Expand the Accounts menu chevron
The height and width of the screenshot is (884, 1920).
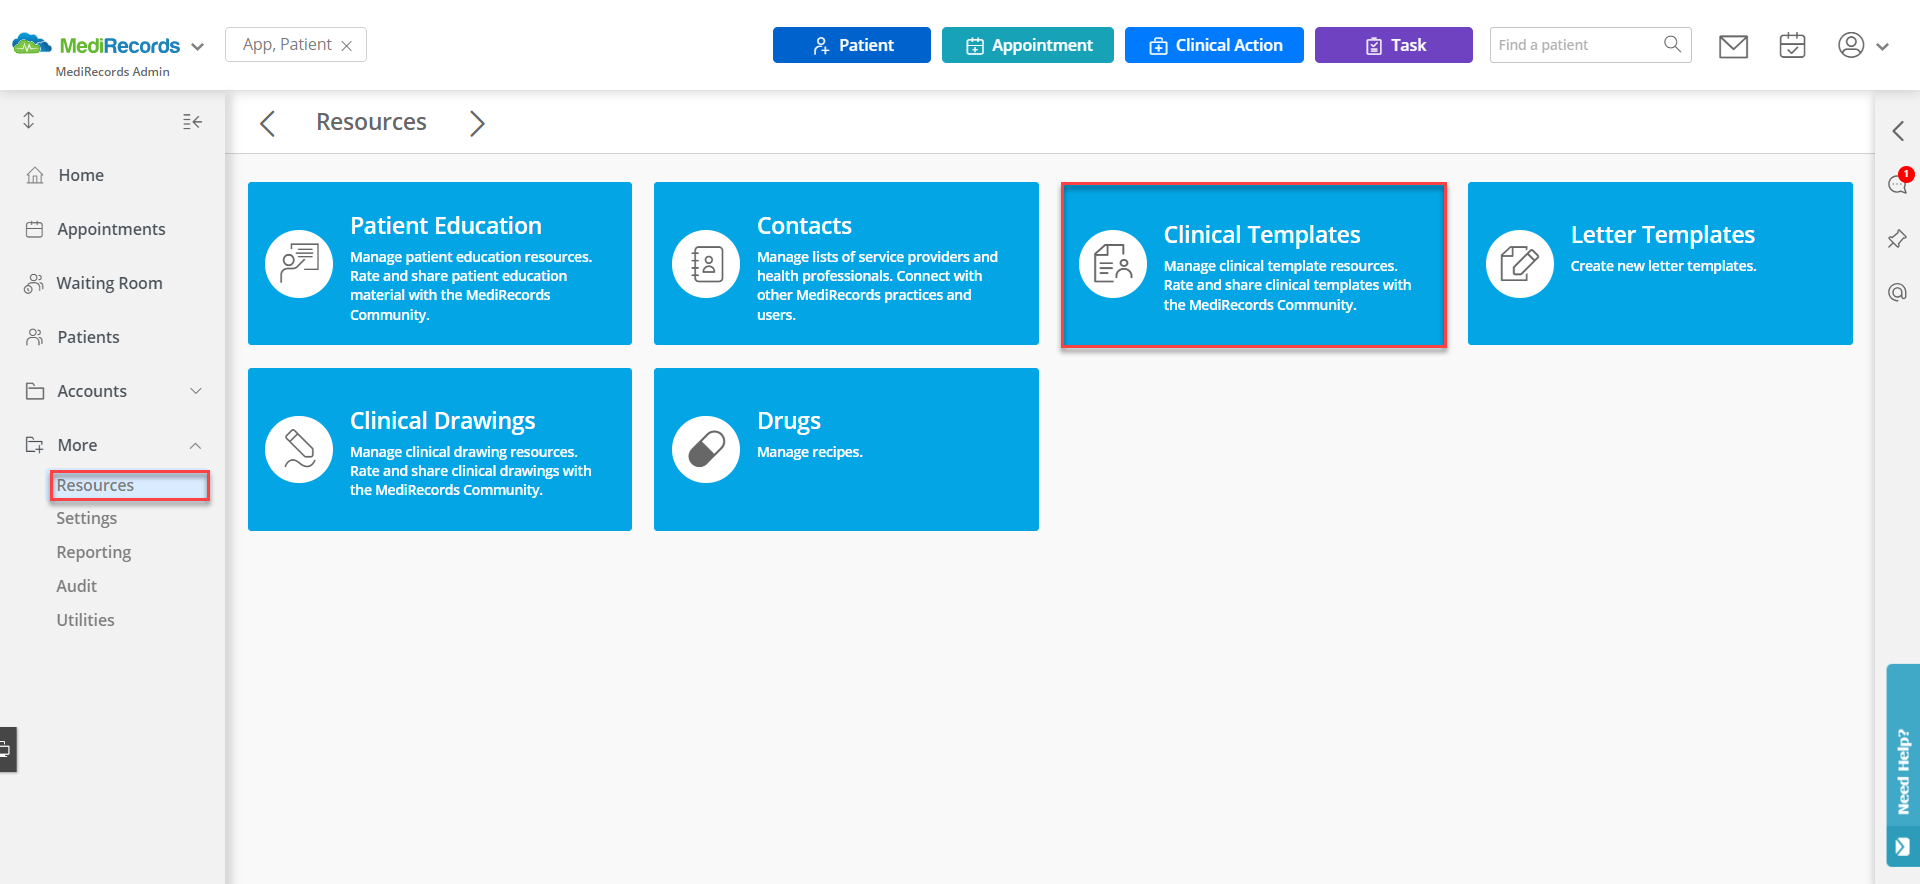tap(196, 391)
